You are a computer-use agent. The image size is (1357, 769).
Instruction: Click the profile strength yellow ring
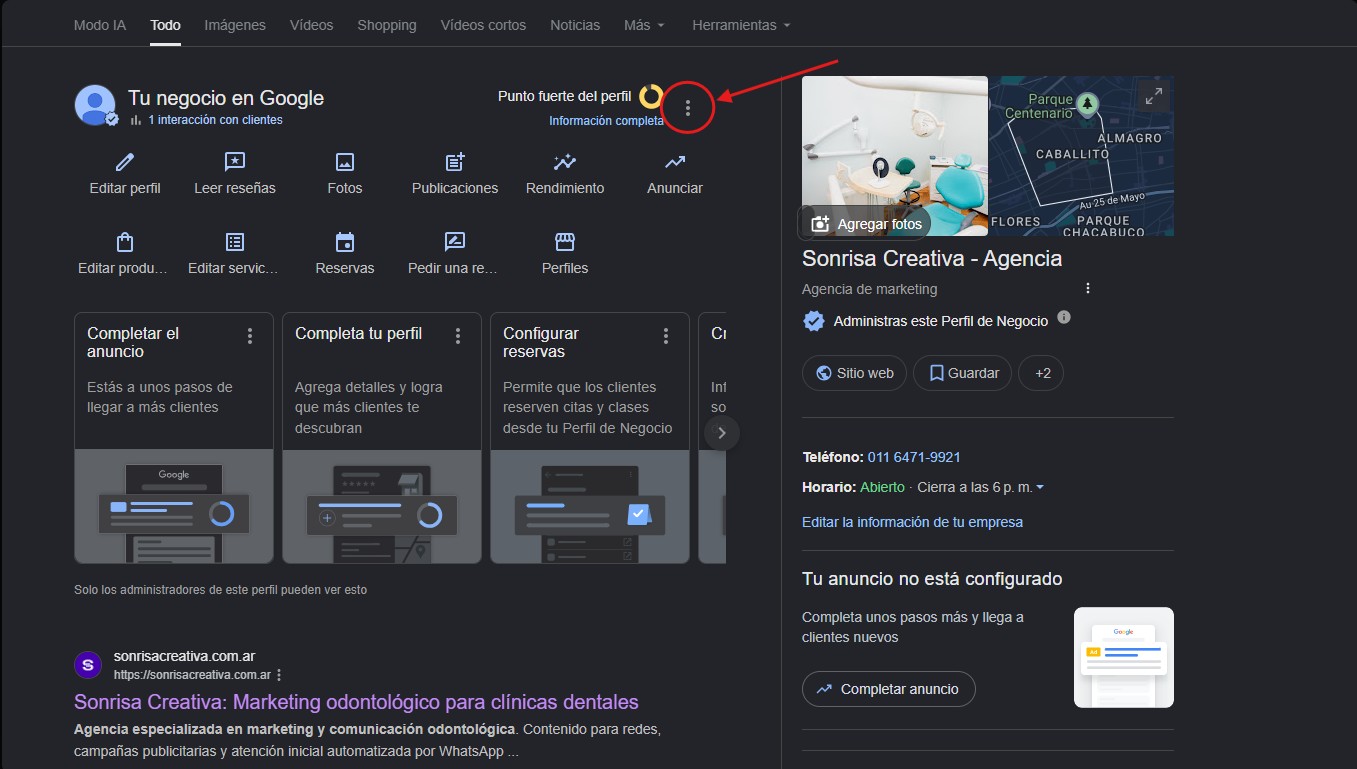point(651,96)
